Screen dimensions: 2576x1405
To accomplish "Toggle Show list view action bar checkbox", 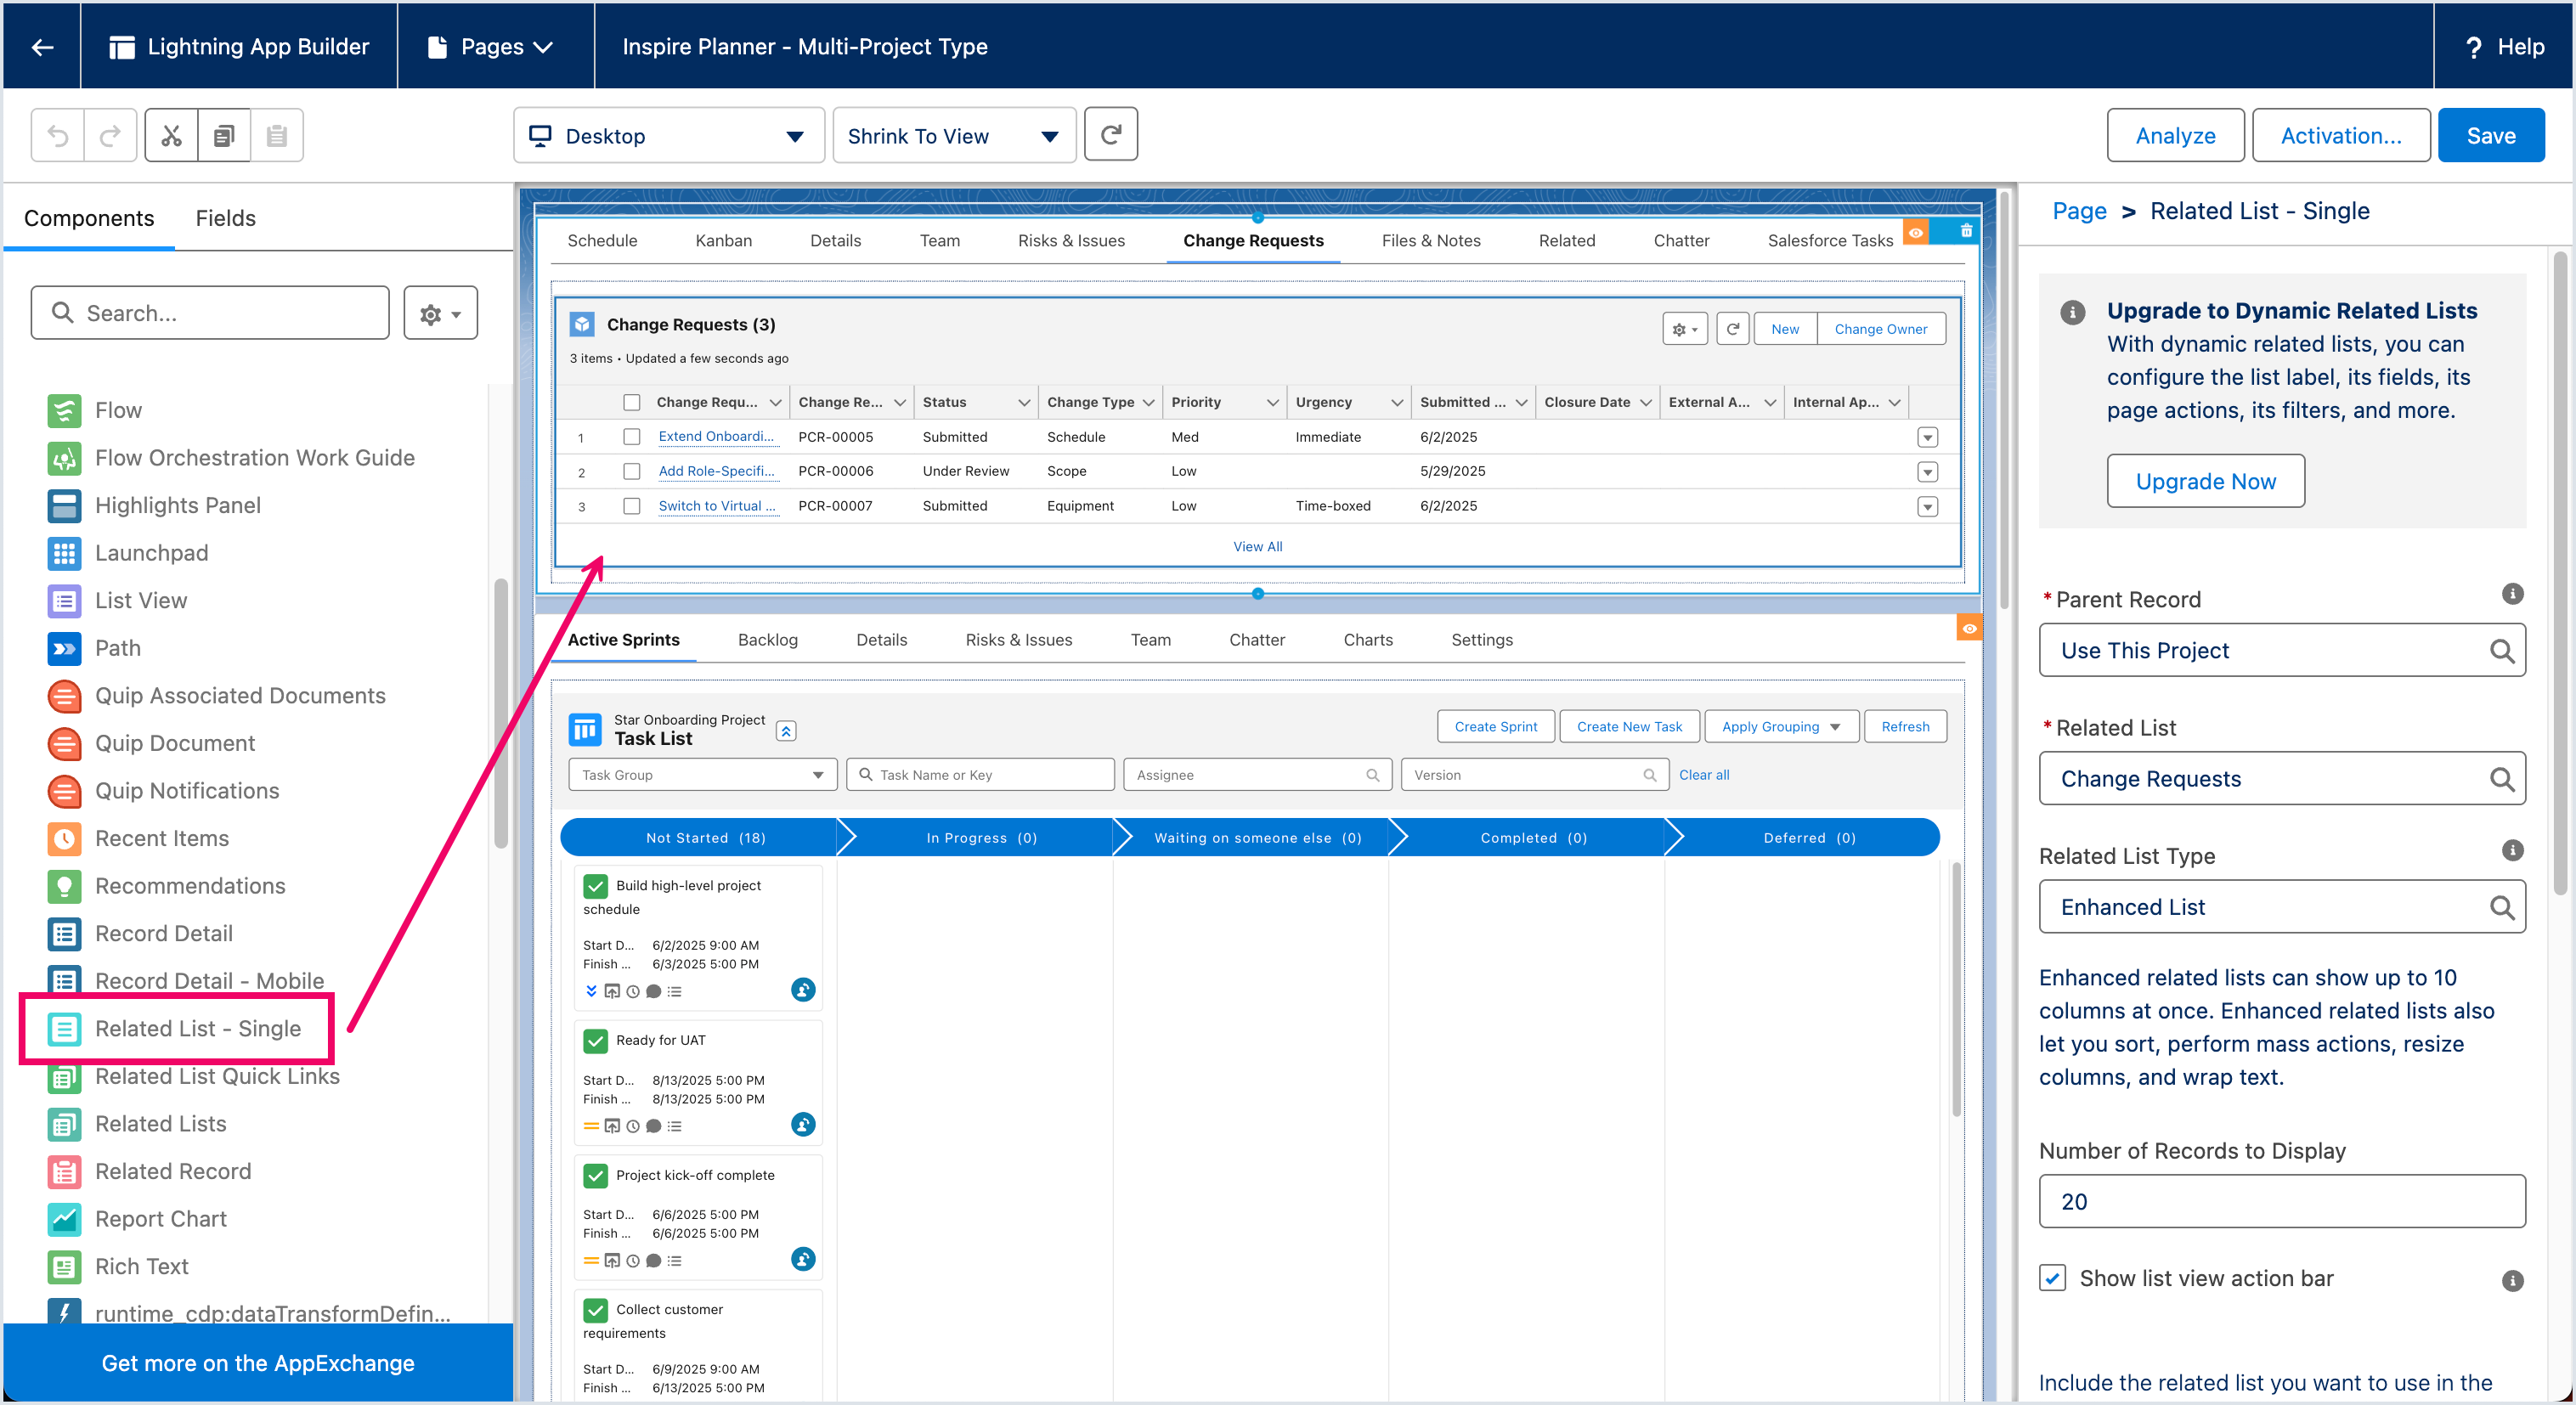I will click(2052, 1278).
